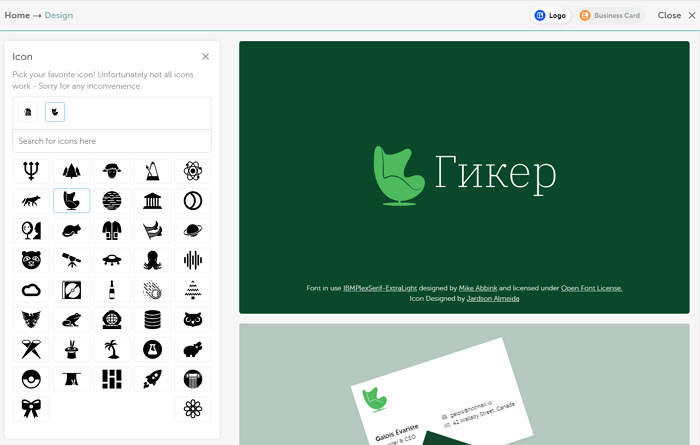Pick the rocket icon
The image size is (700, 445).
[x=152, y=379]
